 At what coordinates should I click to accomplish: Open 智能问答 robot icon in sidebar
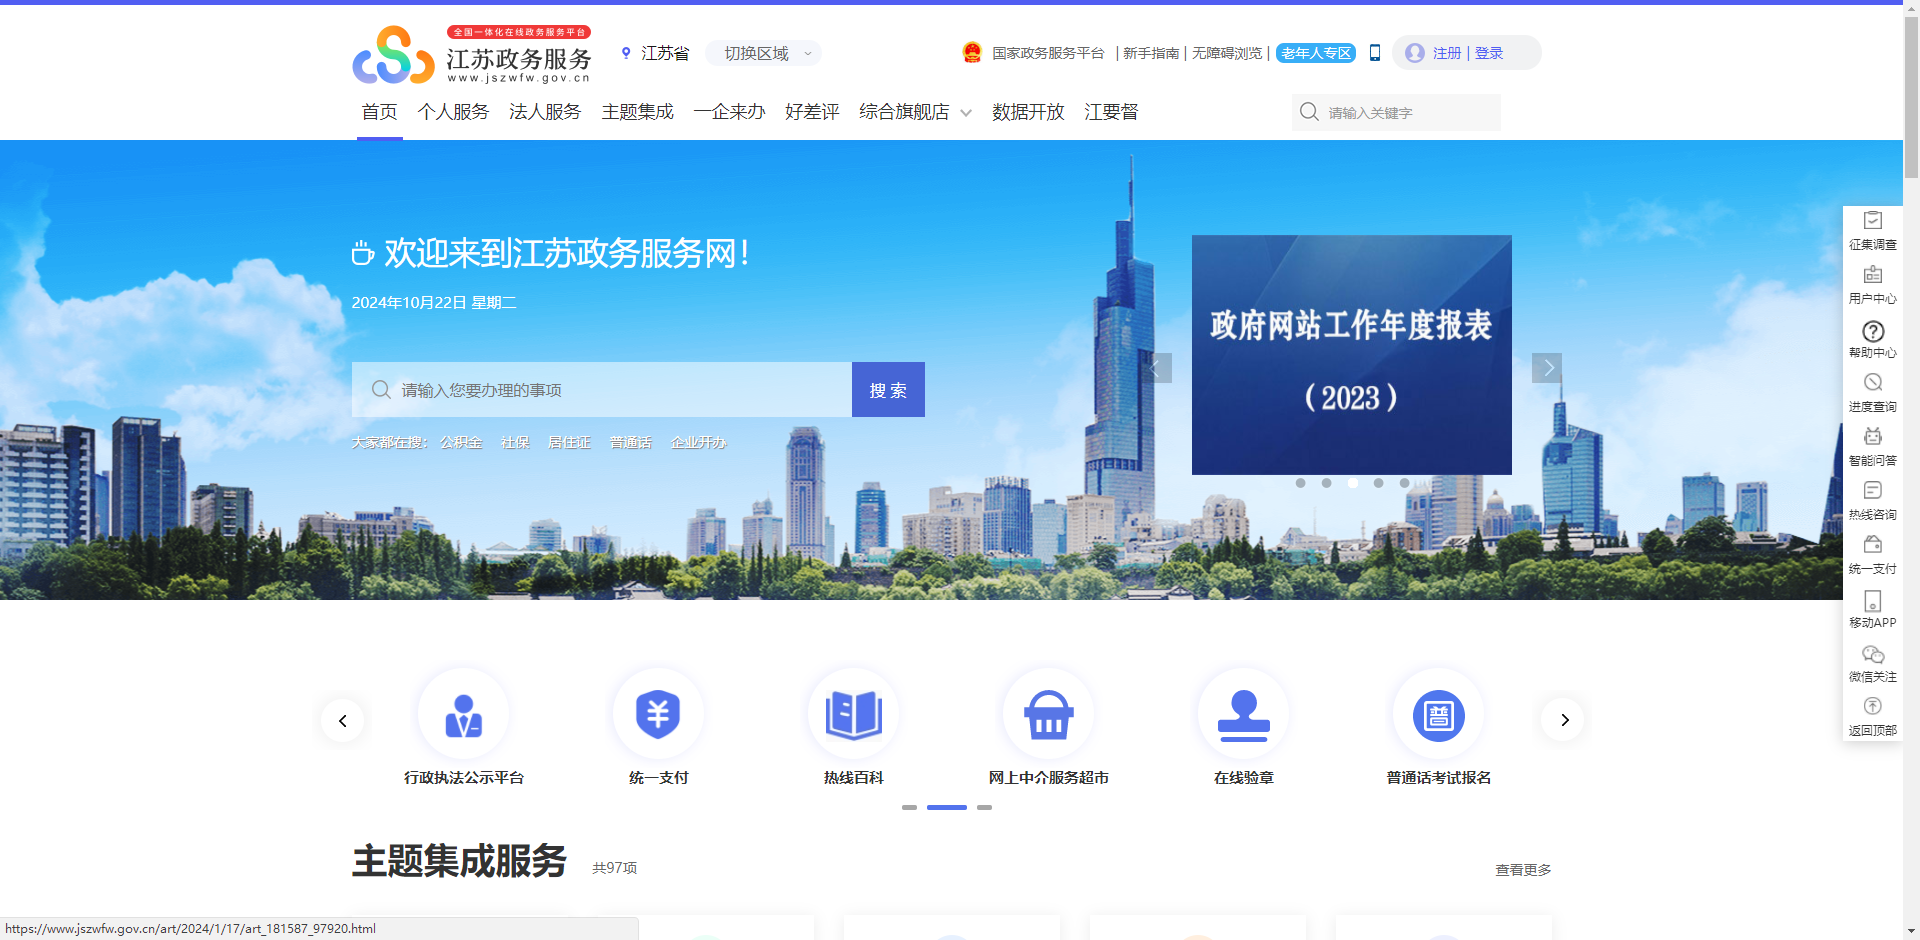(x=1872, y=437)
